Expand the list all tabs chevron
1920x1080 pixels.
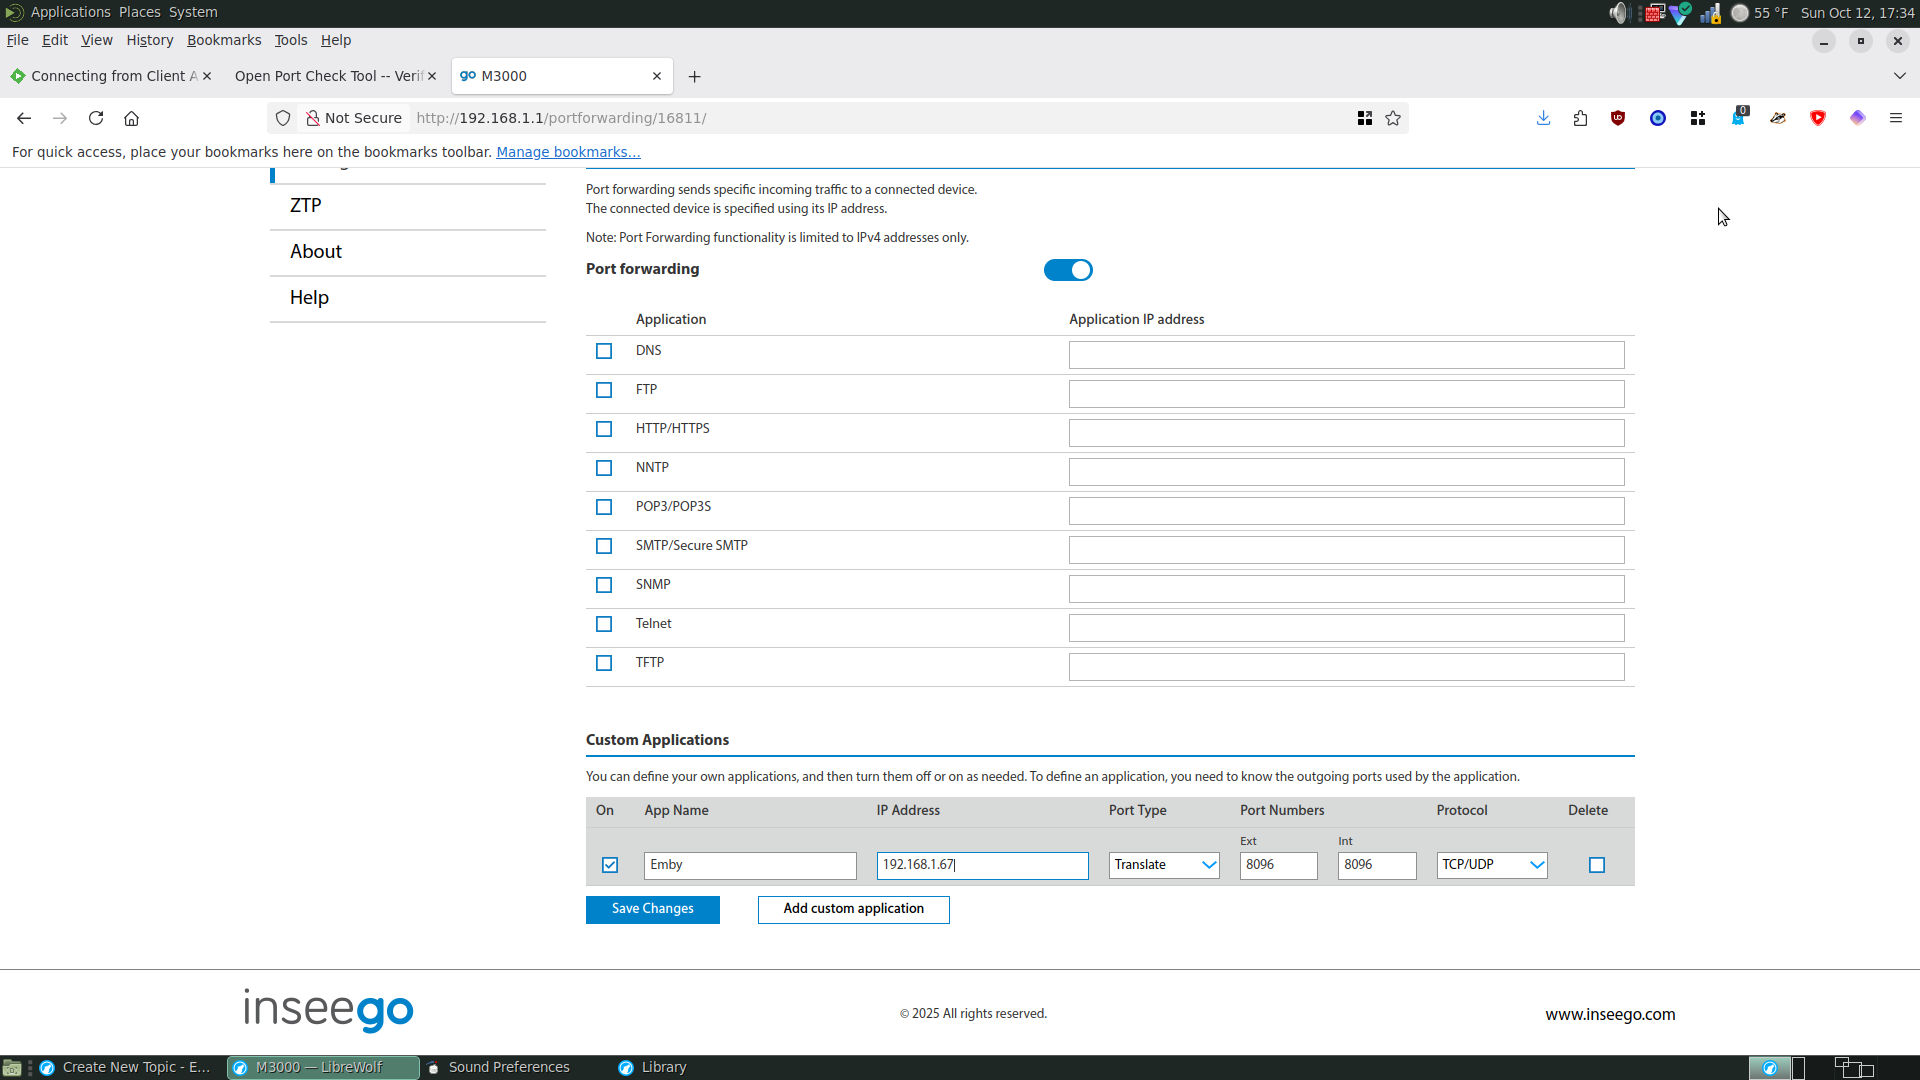pos(1899,76)
